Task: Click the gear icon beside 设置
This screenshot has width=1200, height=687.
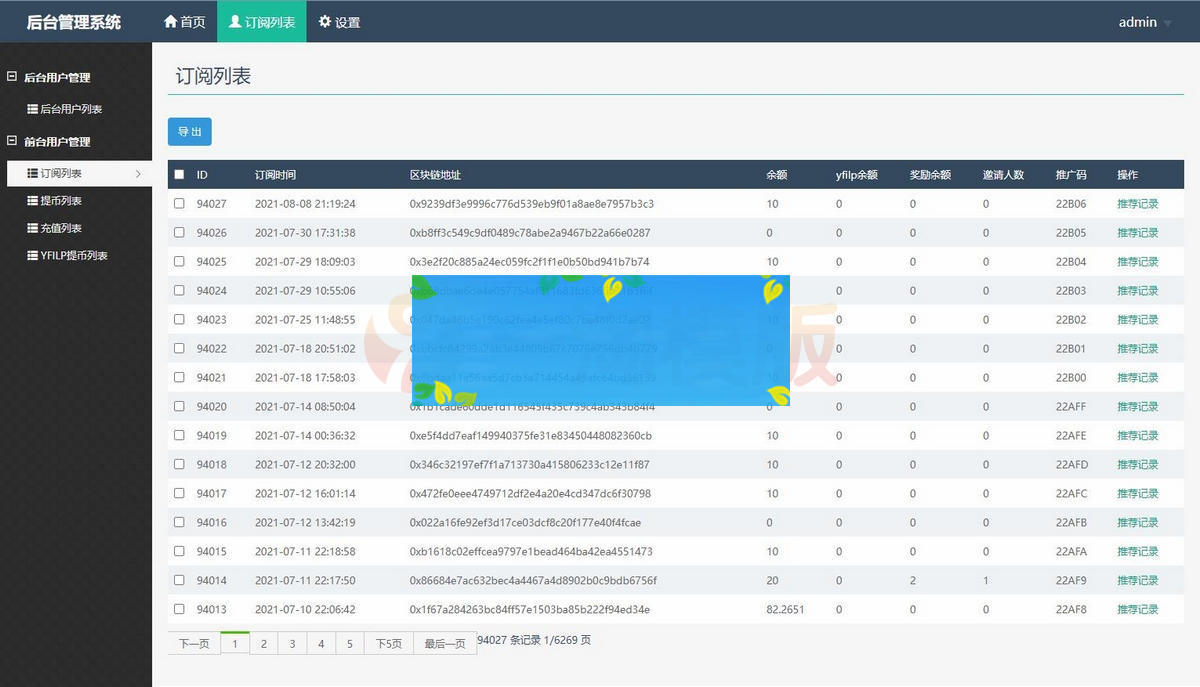Action: click(x=325, y=22)
